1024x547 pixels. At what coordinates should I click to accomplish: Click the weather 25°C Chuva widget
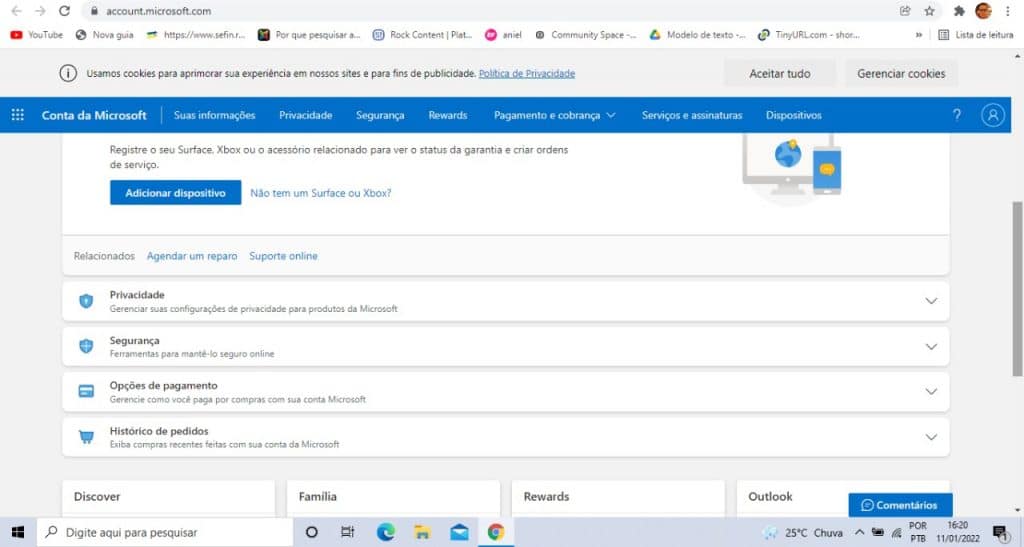pyautogui.click(x=803, y=533)
